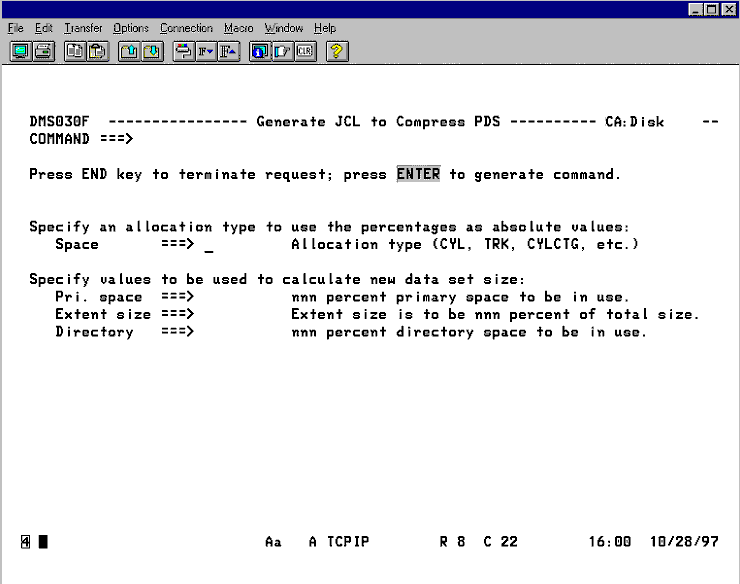
Task: Click the 'Aa' status bar indicator
Action: pos(273,542)
